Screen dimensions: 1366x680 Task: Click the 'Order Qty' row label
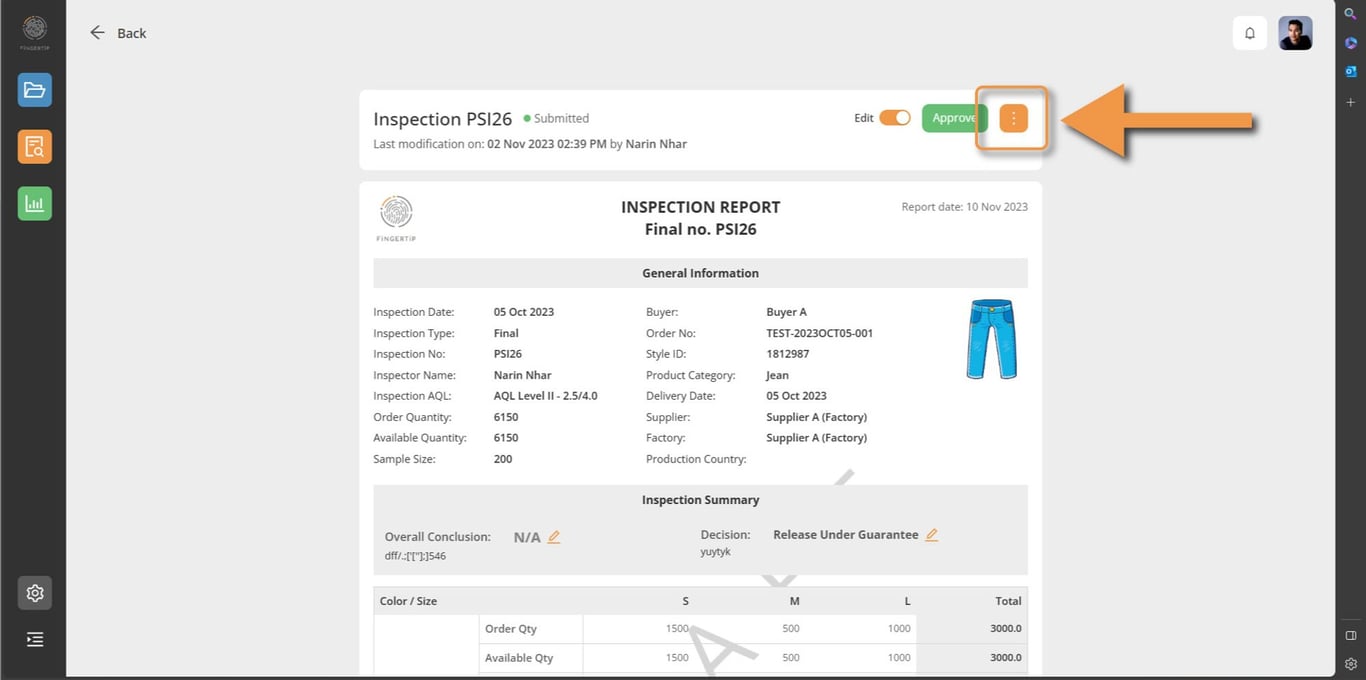coord(511,629)
